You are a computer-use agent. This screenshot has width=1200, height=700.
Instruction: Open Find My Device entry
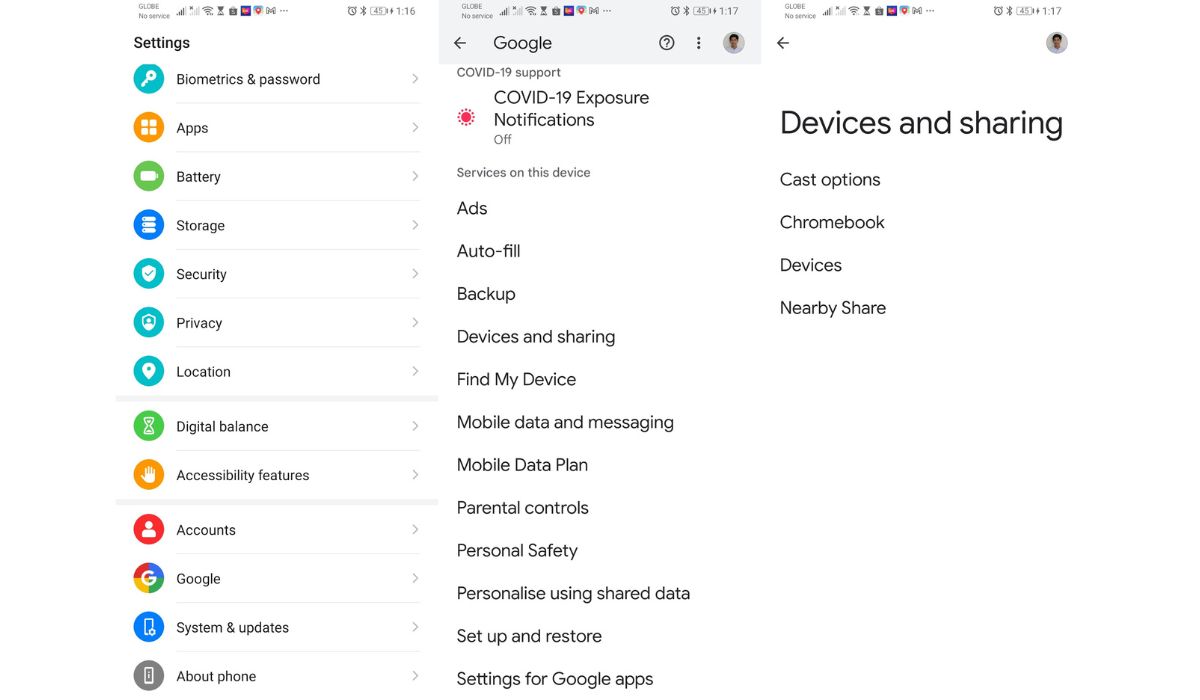[516, 380]
